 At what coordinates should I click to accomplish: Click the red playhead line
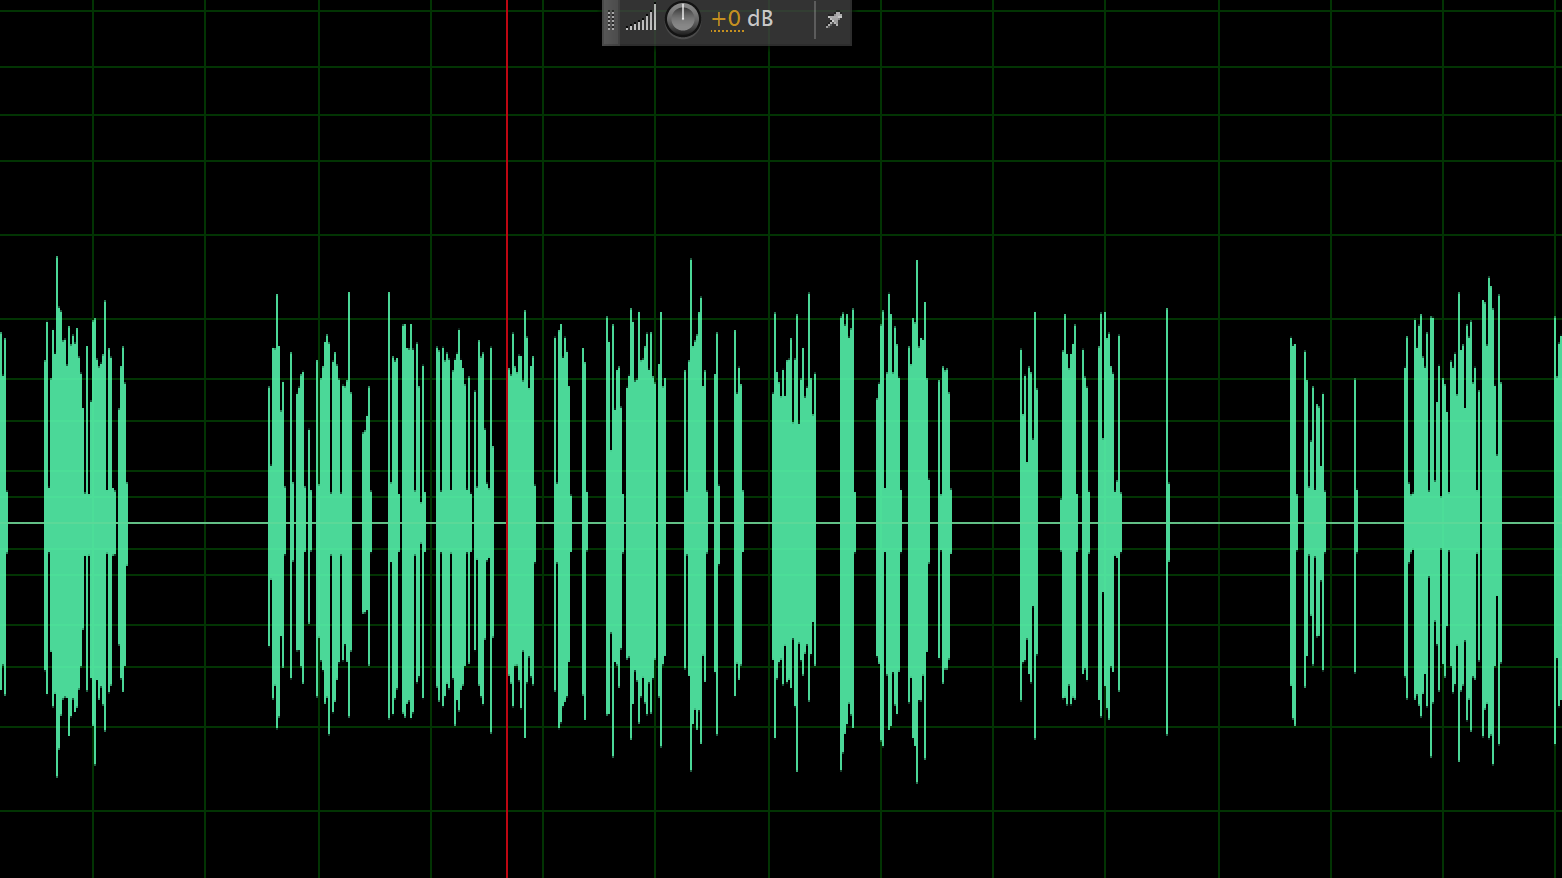[x=507, y=200]
